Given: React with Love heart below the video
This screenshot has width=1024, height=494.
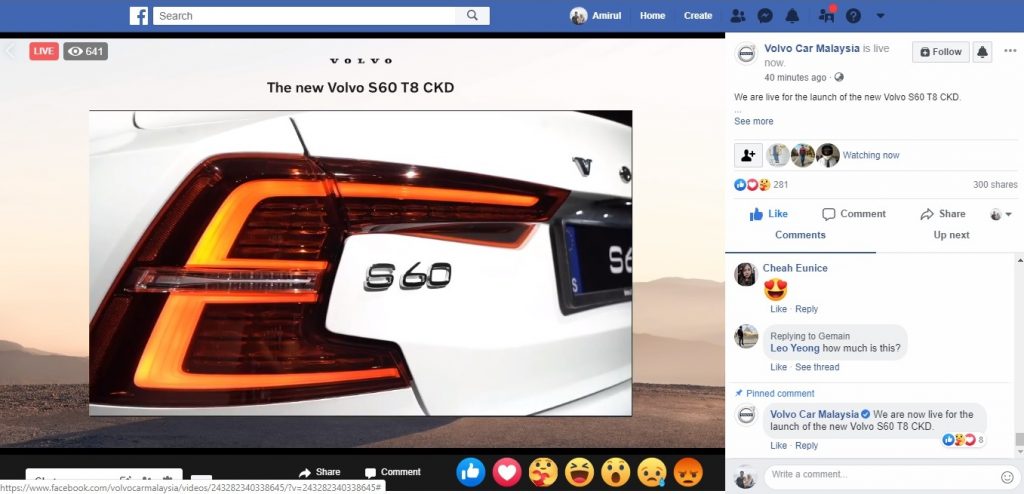Looking at the screenshot, I should 507,472.
